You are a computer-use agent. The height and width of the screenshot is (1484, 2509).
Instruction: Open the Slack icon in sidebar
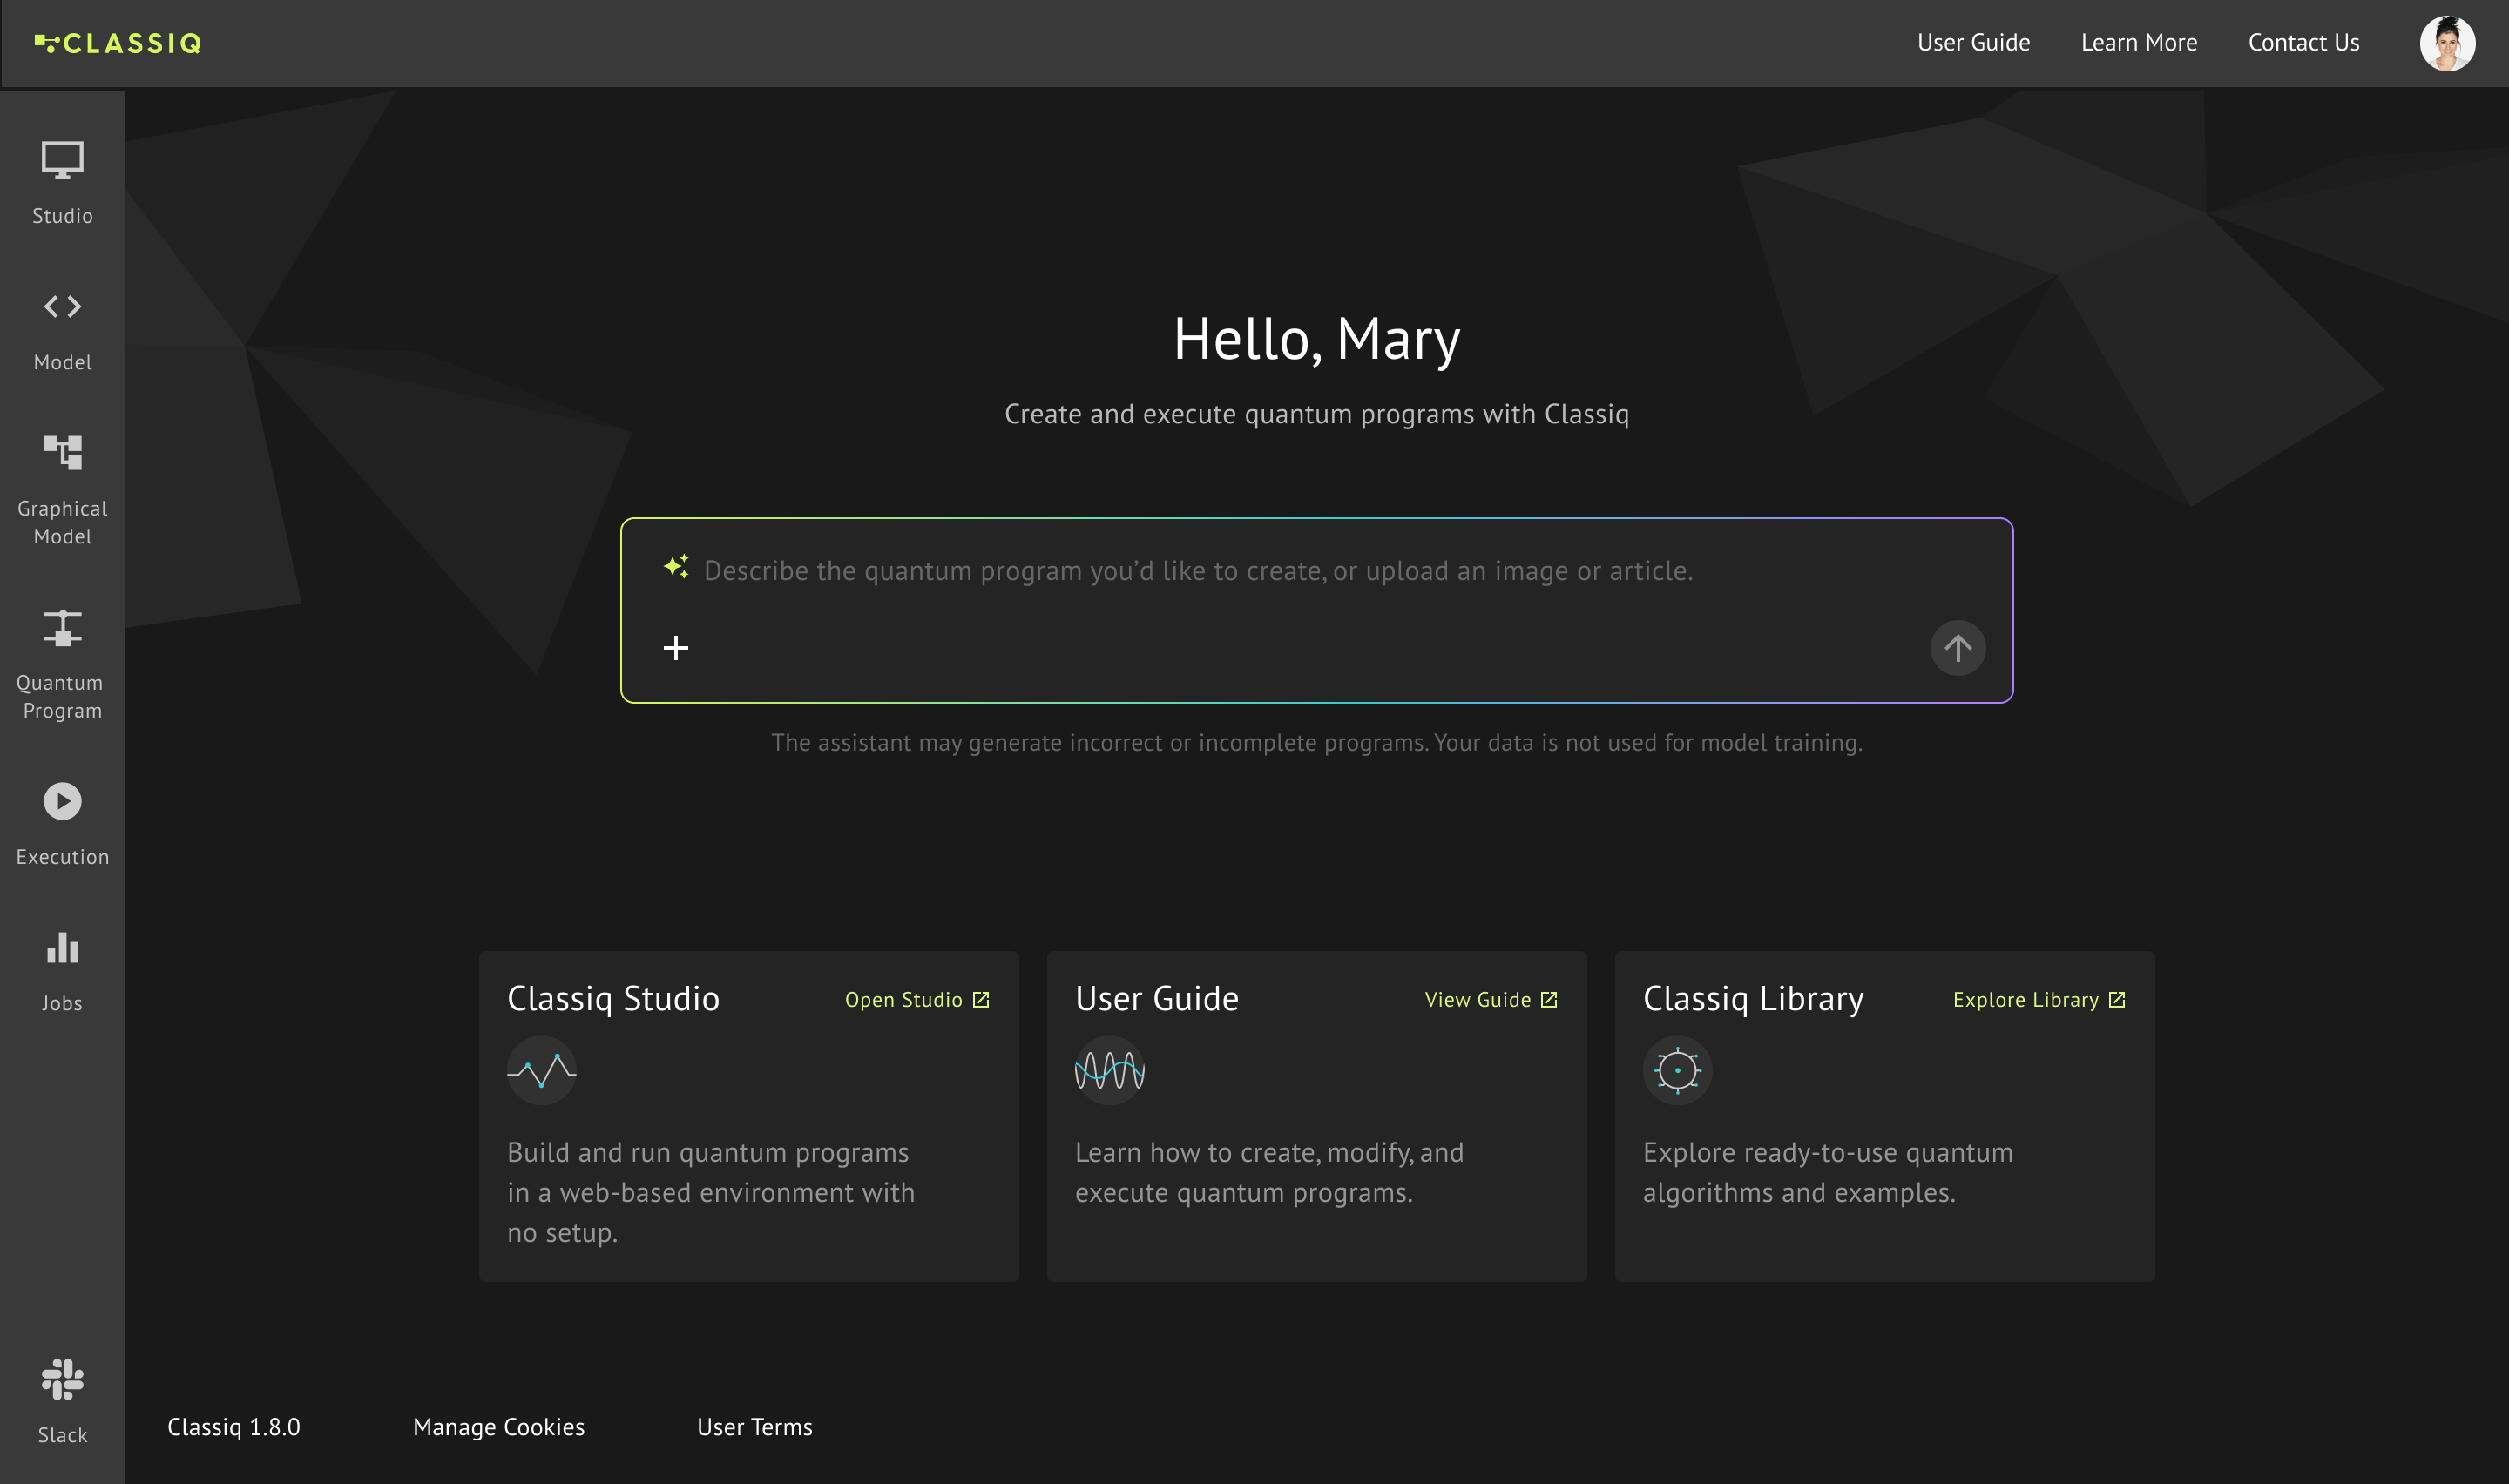tap(62, 1379)
